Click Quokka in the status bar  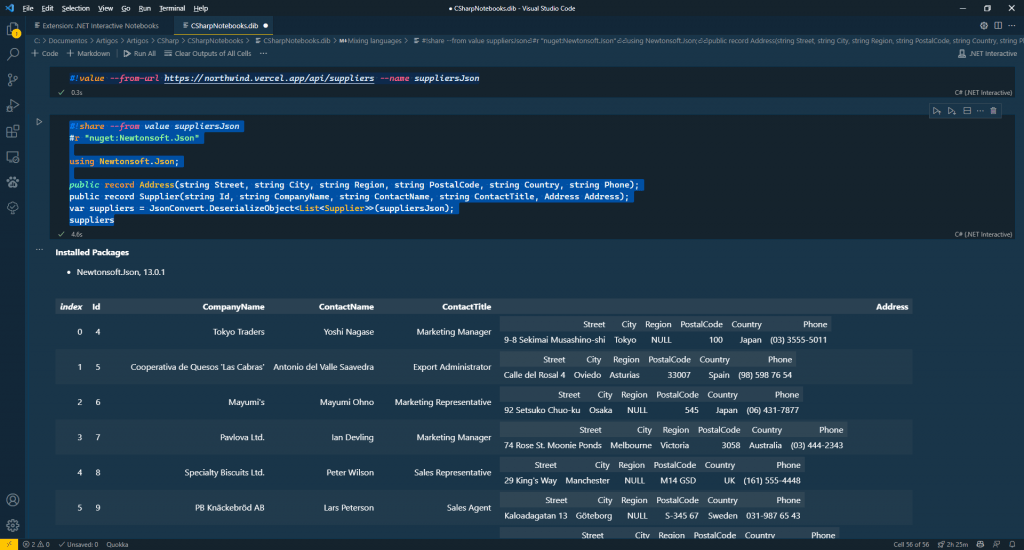(x=118, y=544)
